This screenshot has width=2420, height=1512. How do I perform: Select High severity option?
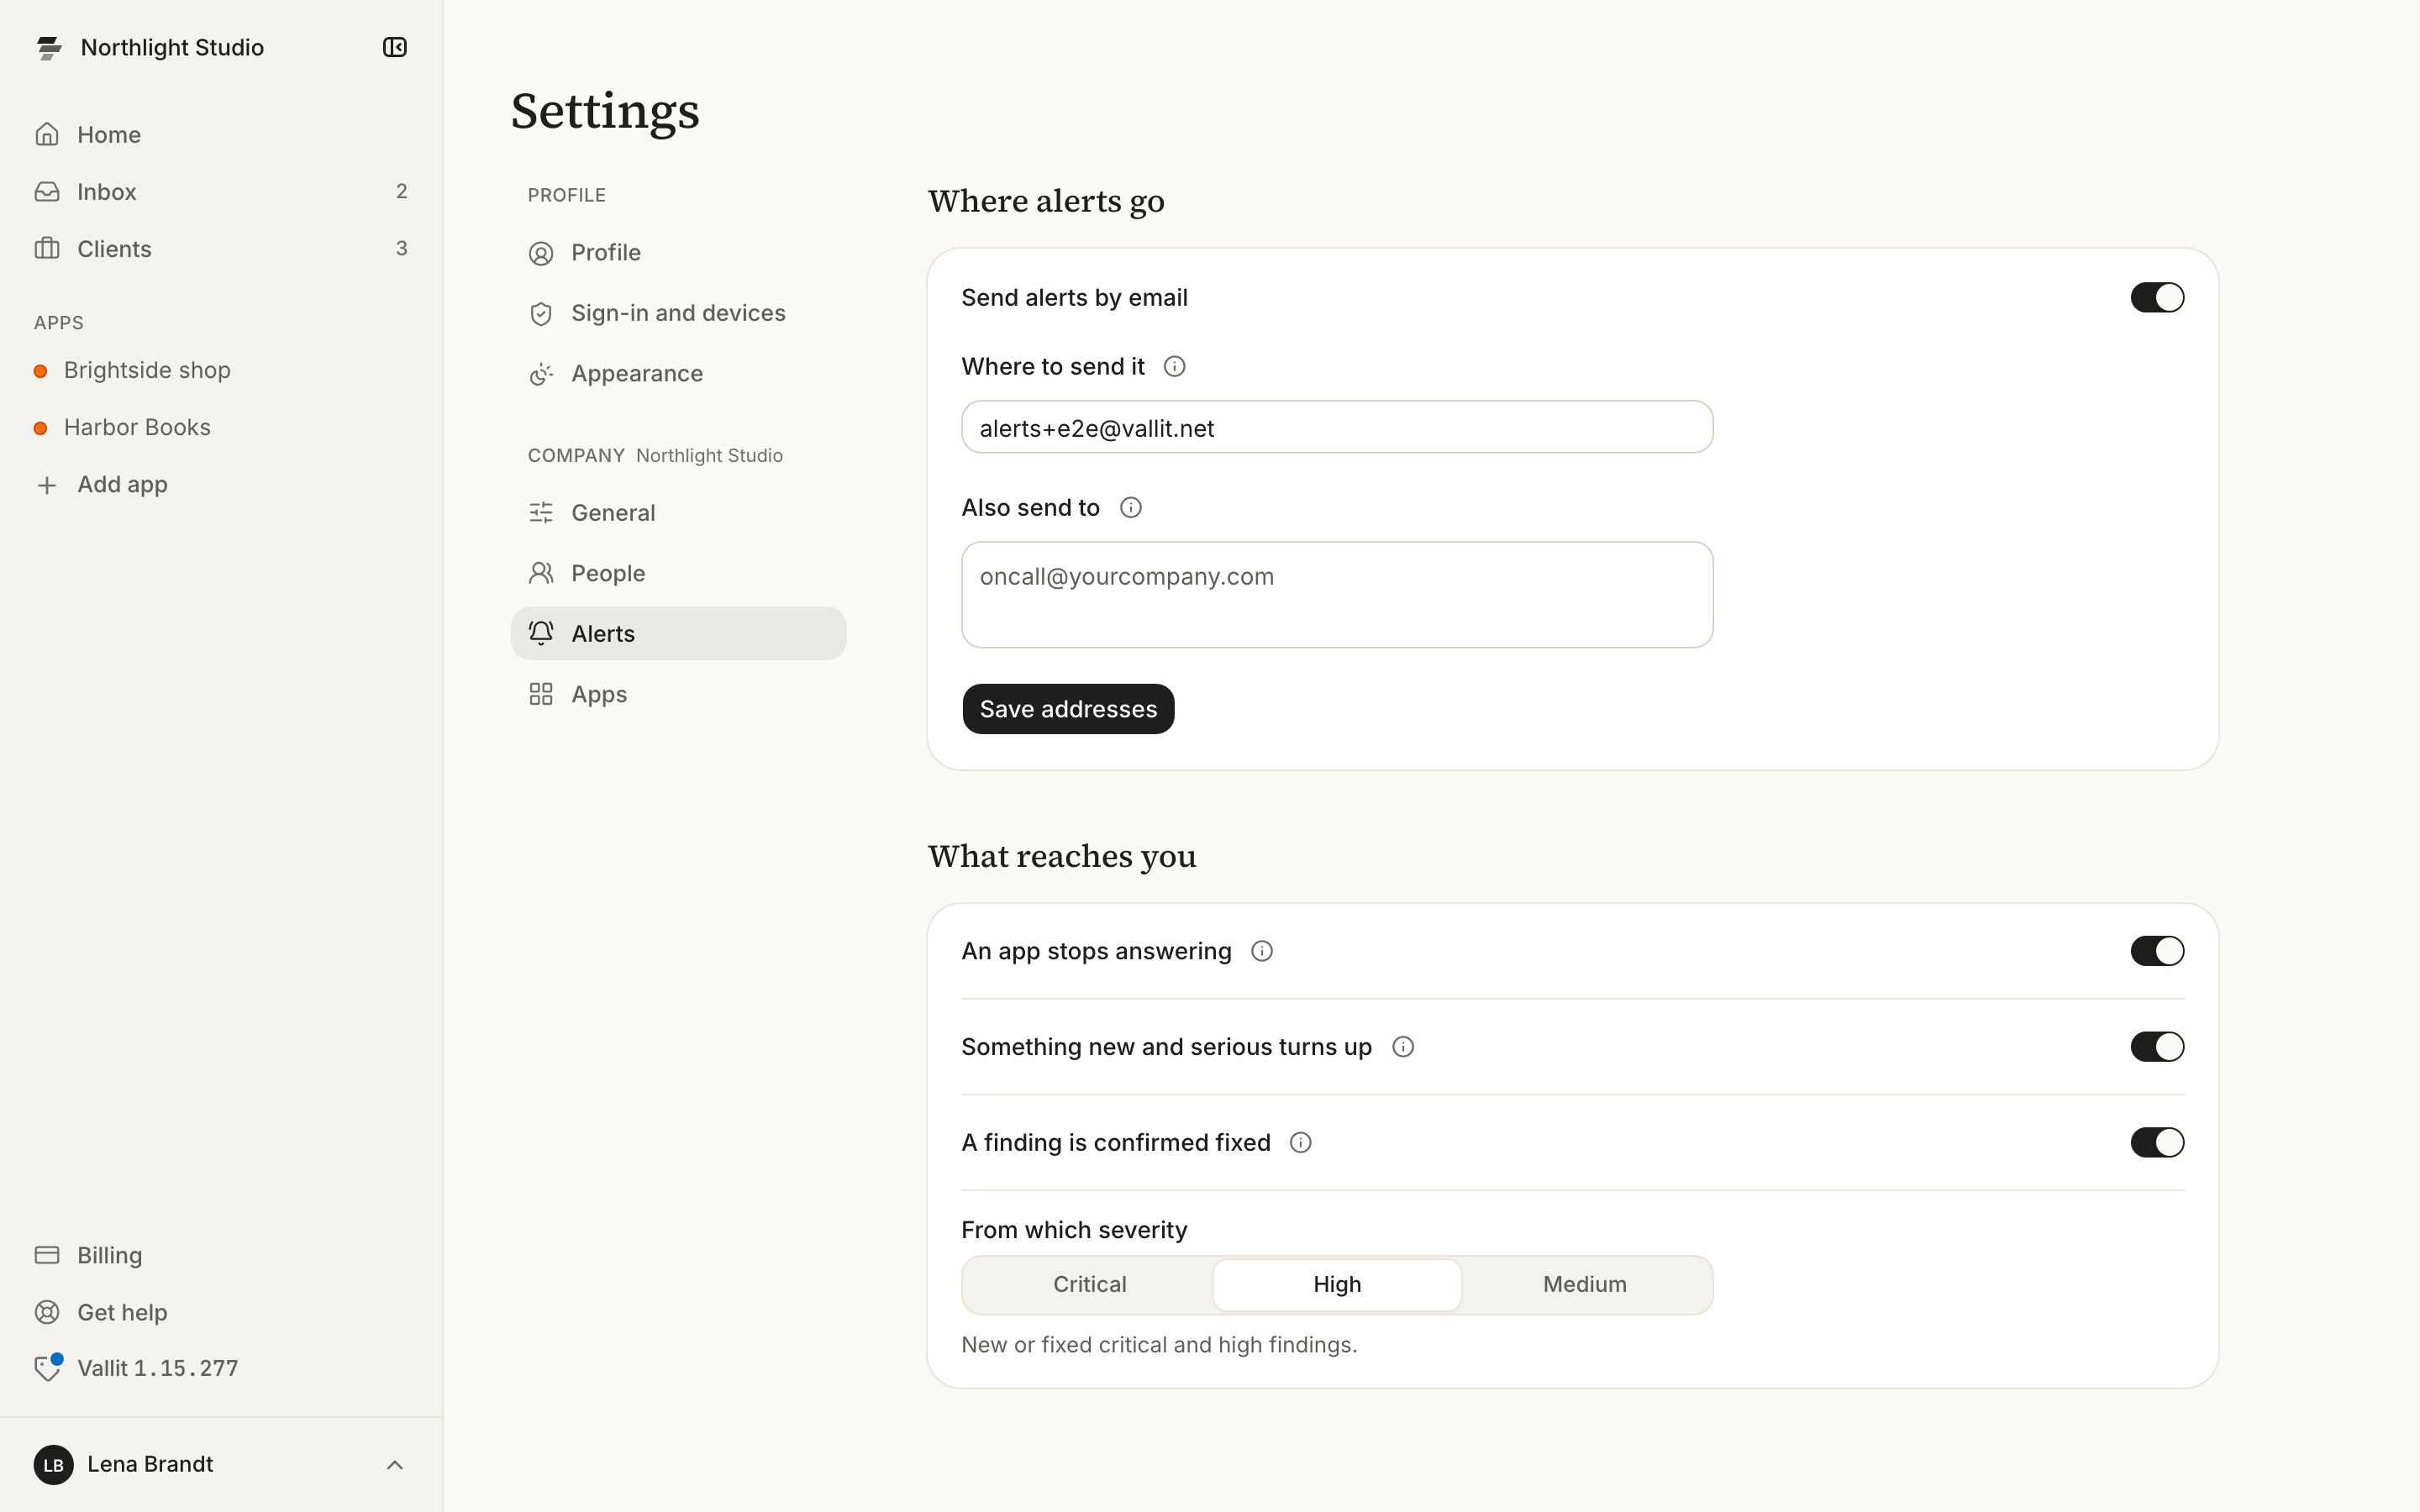(1337, 1285)
